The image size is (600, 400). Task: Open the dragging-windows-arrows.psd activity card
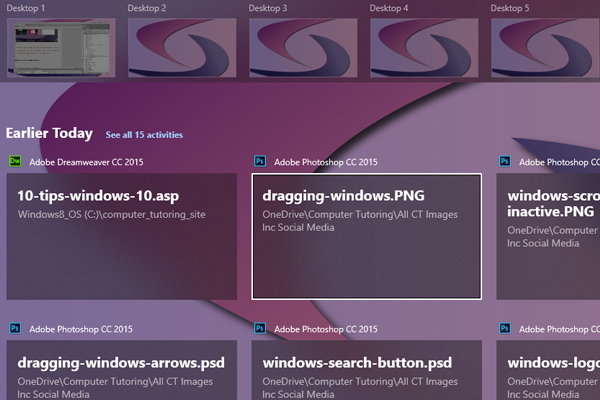[x=122, y=370]
